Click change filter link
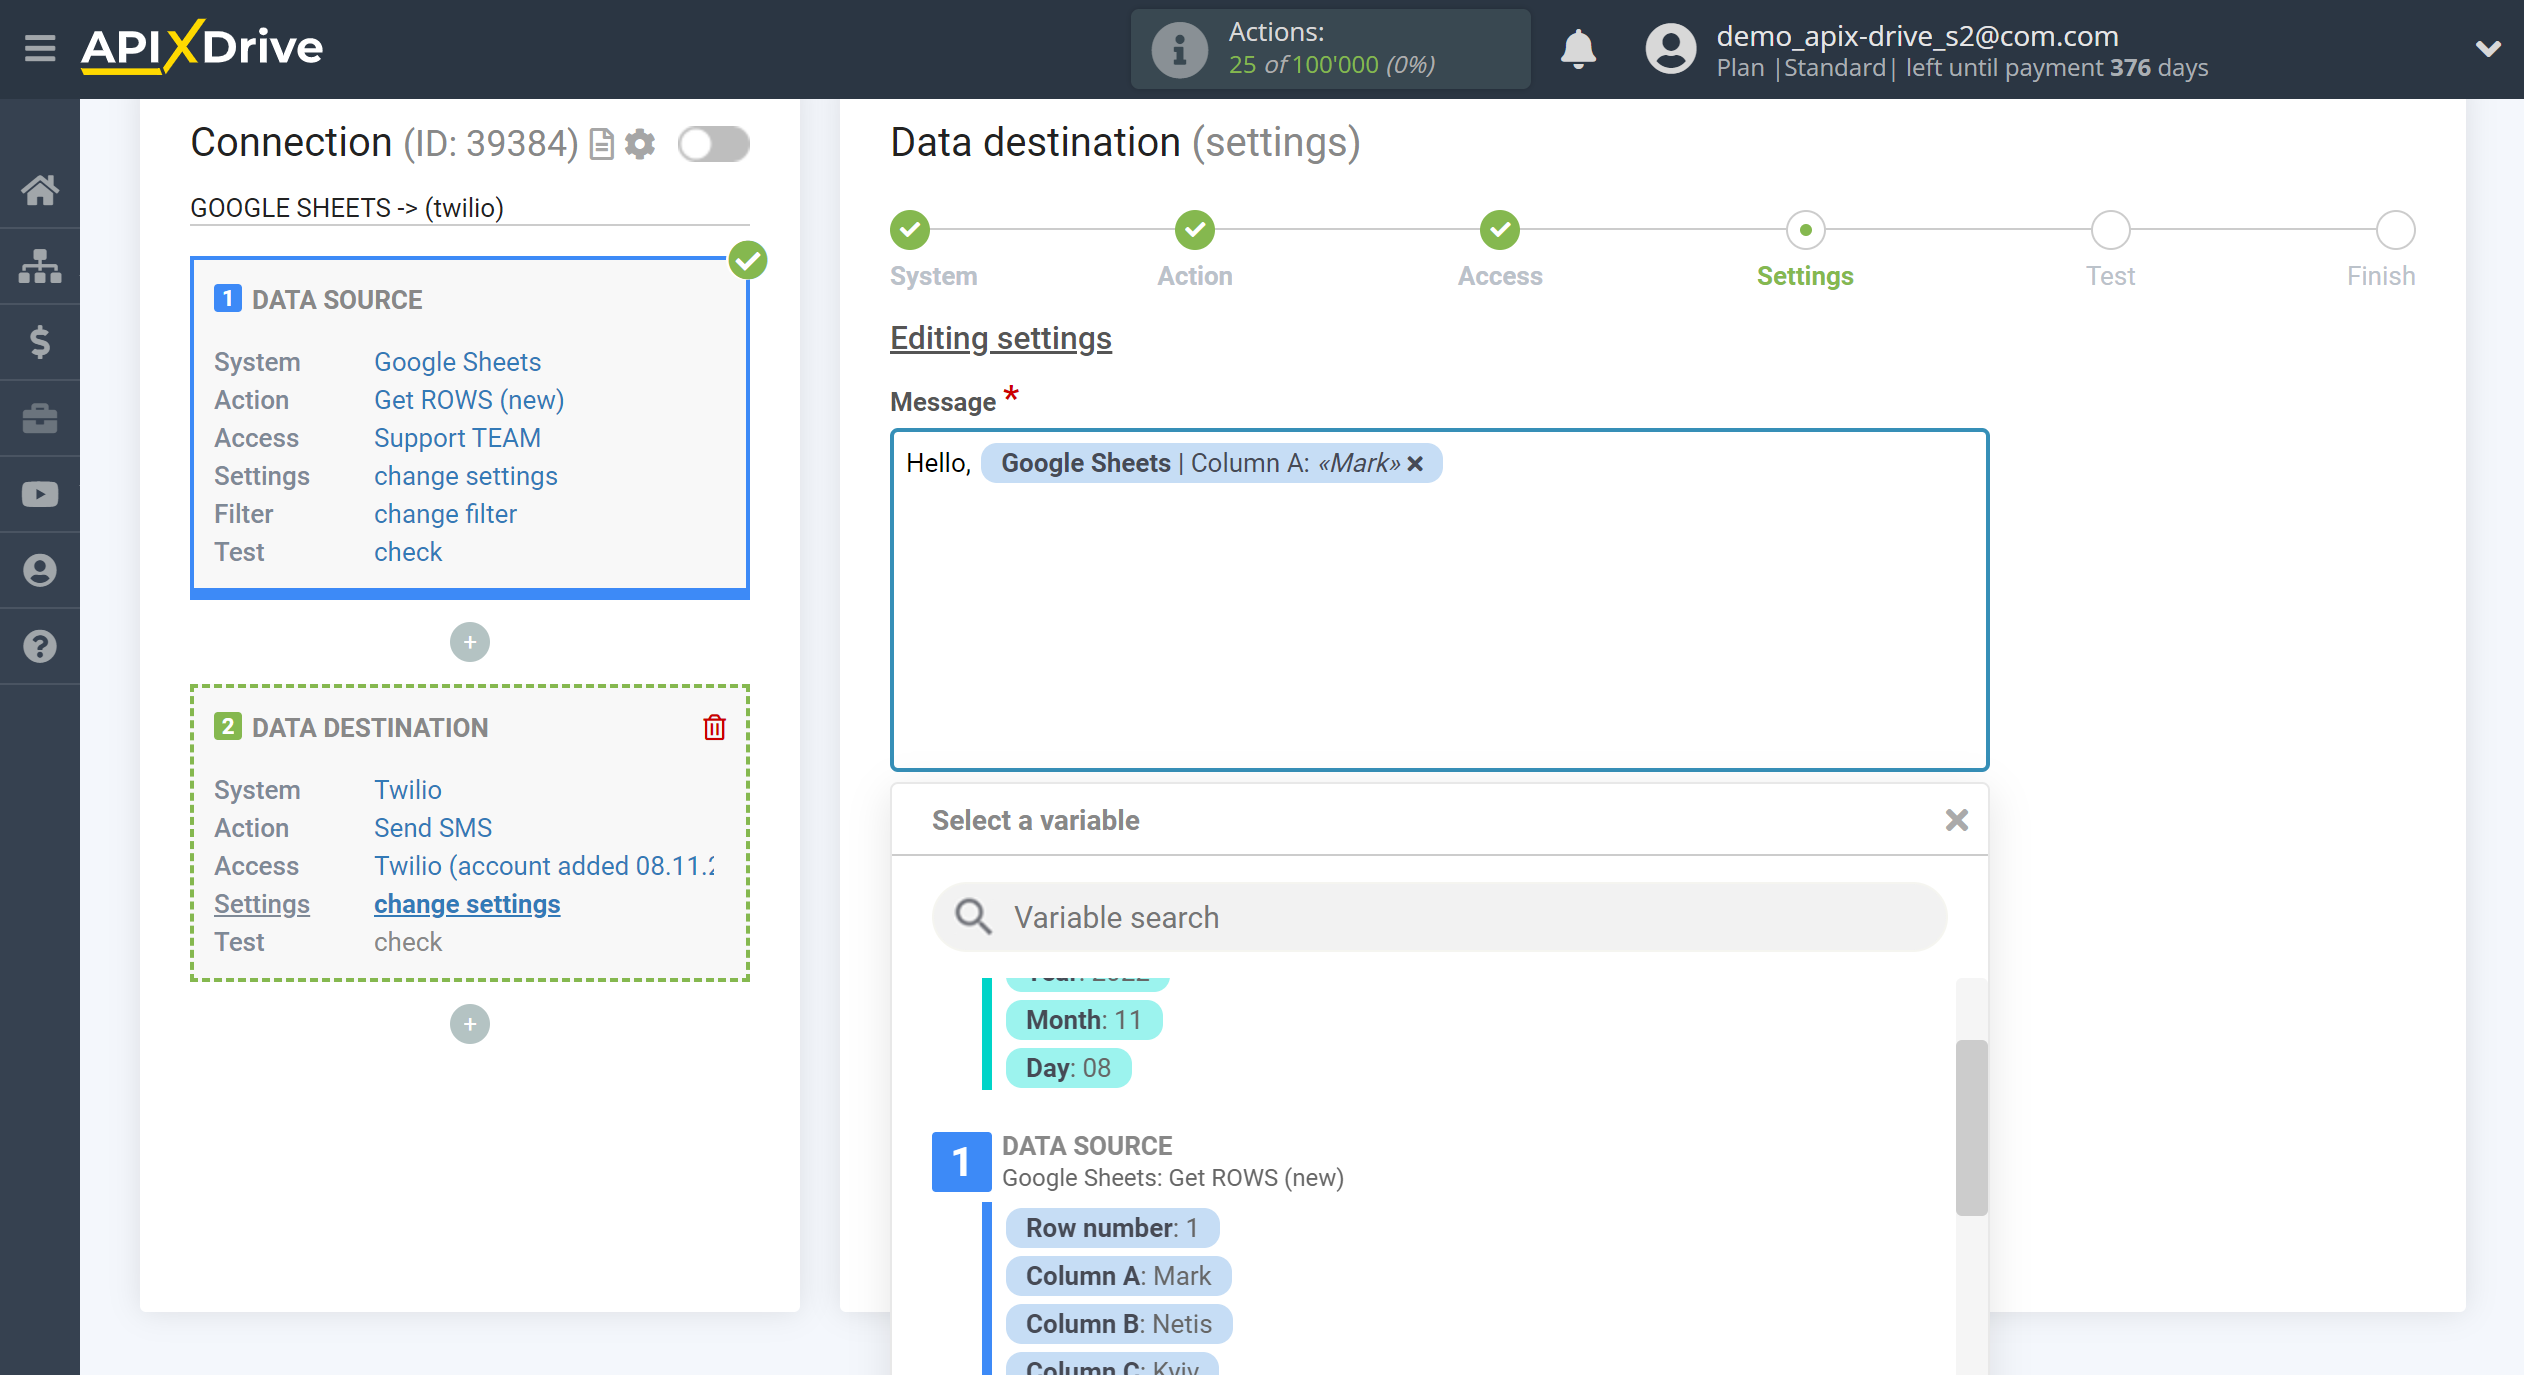2524x1375 pixels. pos(445,514)
